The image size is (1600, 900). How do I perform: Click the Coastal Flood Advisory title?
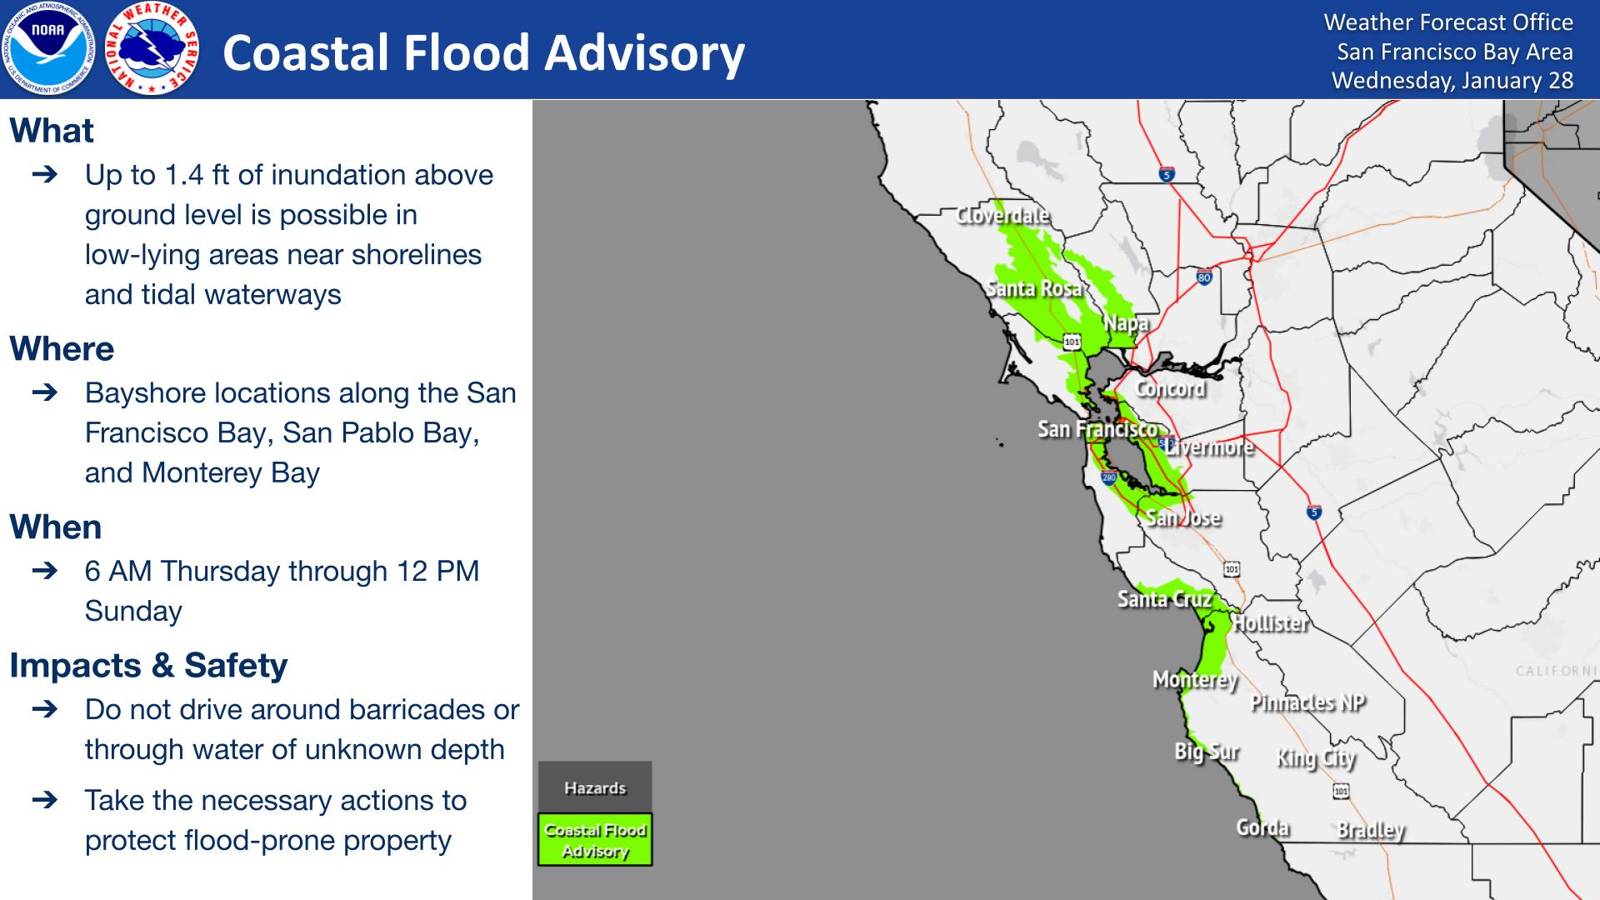pos(483,52)
